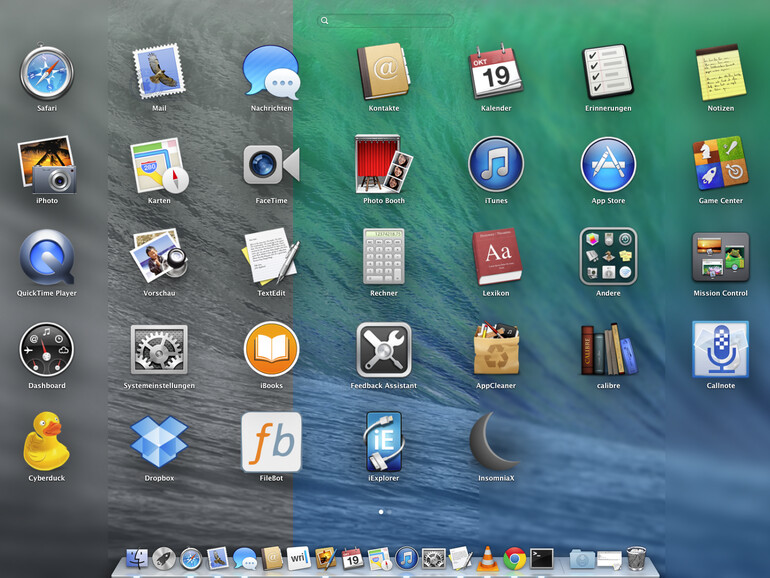Launch Game Center
770x578 pixels.
click(x=720, y=163)
